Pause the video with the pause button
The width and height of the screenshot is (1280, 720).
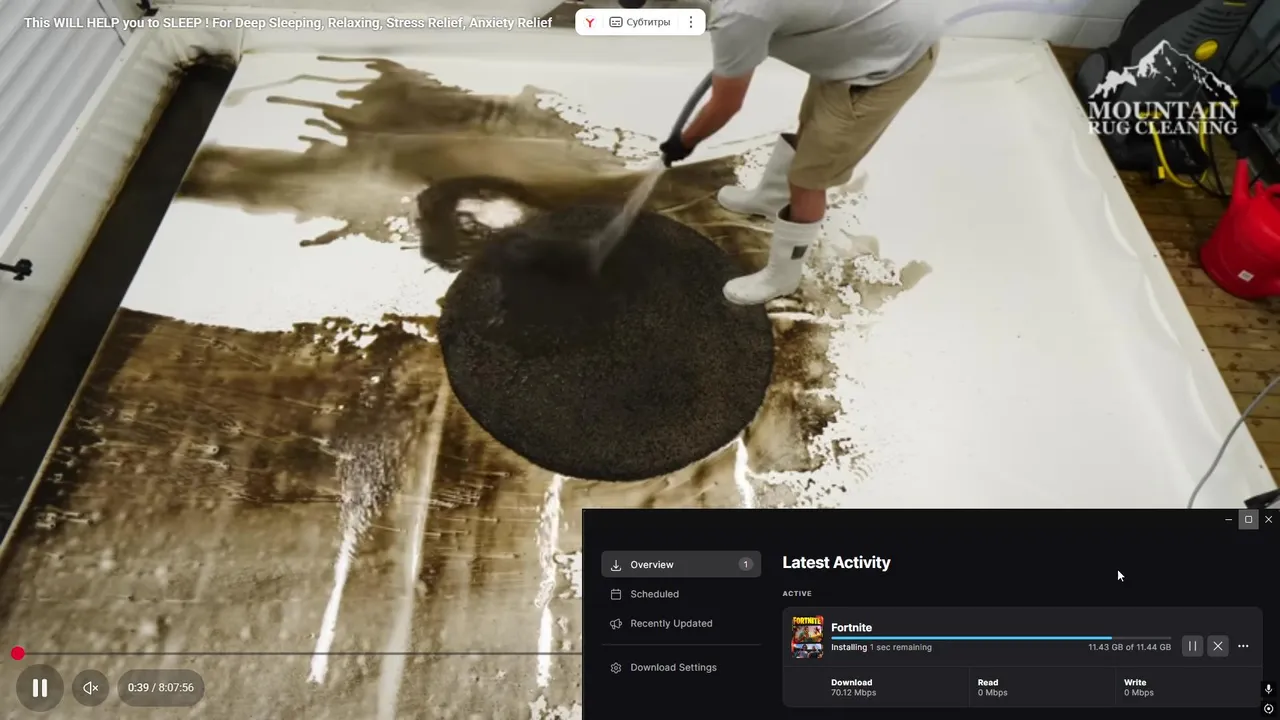[x=40, y=688]
